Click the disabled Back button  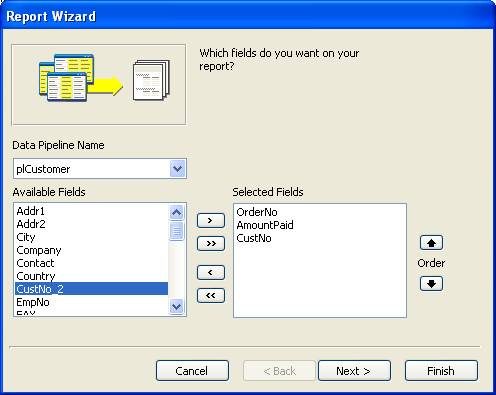click(x=279, y=371)
